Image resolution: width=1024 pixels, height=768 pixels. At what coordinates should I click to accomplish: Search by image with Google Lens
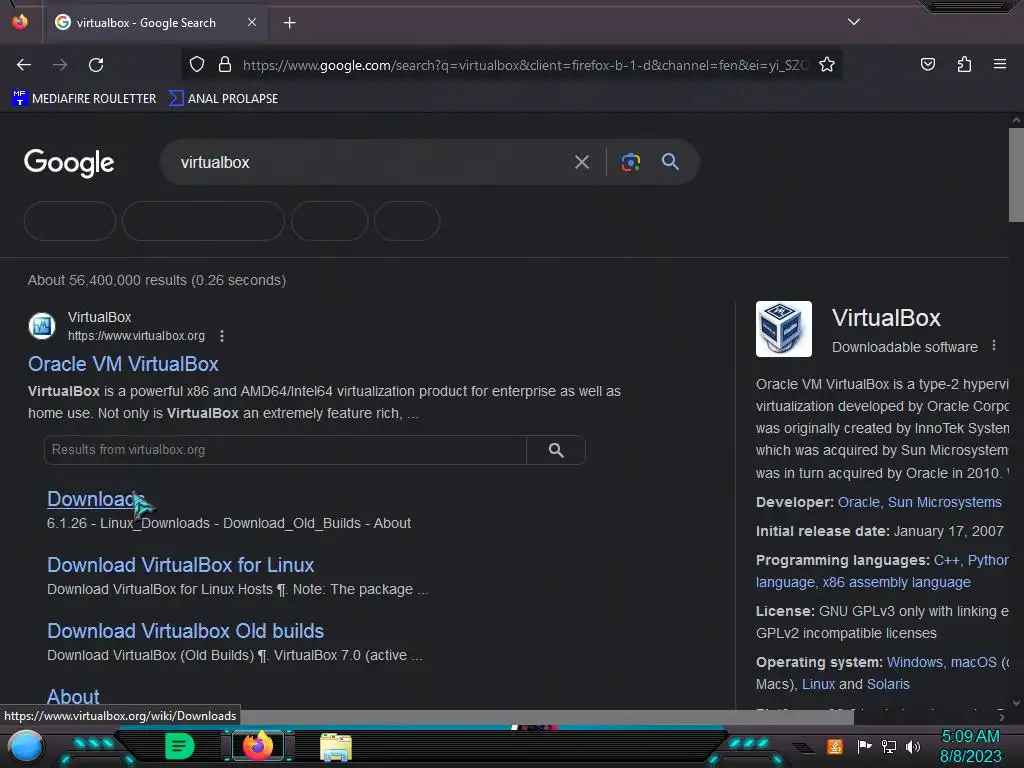pyautogui.click(x=630, y=162)
